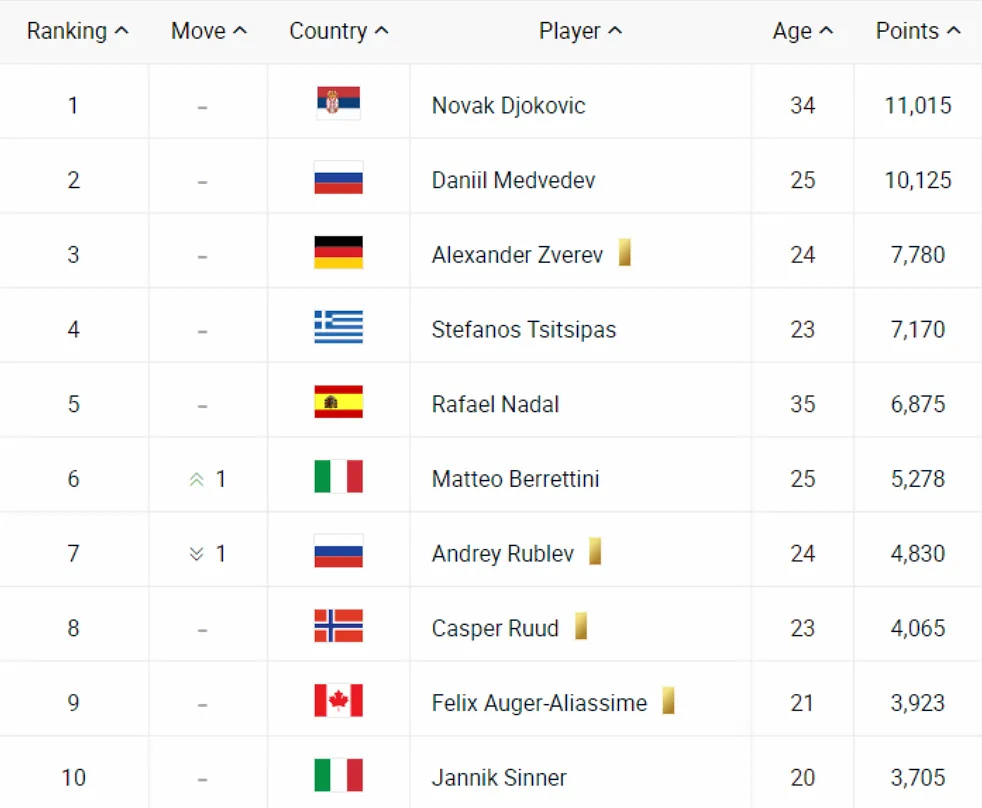This screenshot has height=808, width=982.
Task: Sort table by Player column header
Action: point(581,31)
